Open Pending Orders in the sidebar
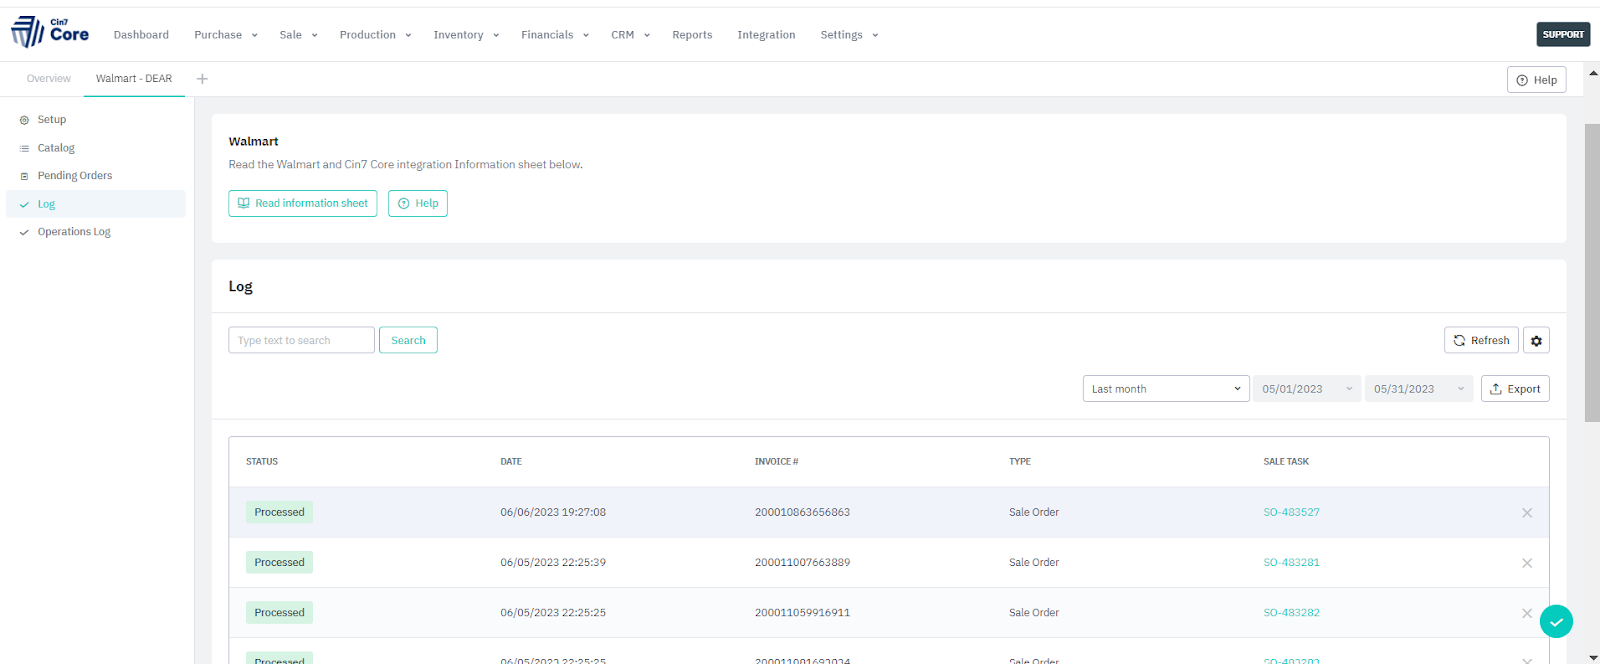Viewport: 1600px width, 664px height. tap(74, 176)
